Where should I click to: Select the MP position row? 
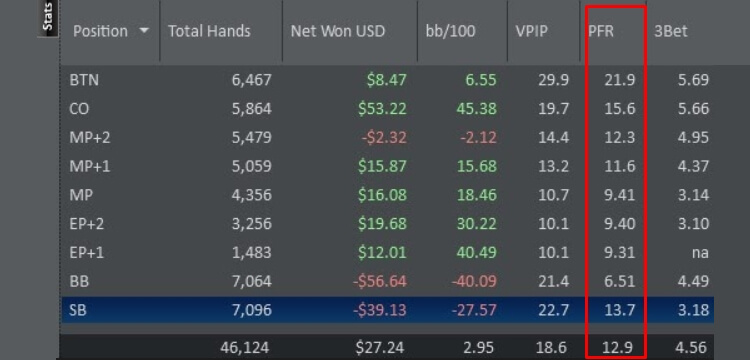(x=387, y=195)
